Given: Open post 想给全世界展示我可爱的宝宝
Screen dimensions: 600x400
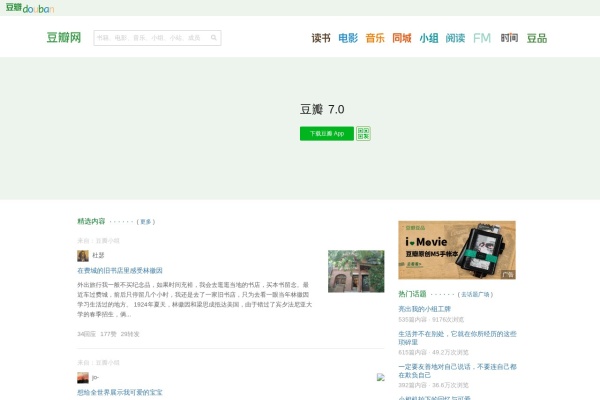Looking at the screenshot, I should [x=120, y=392].
